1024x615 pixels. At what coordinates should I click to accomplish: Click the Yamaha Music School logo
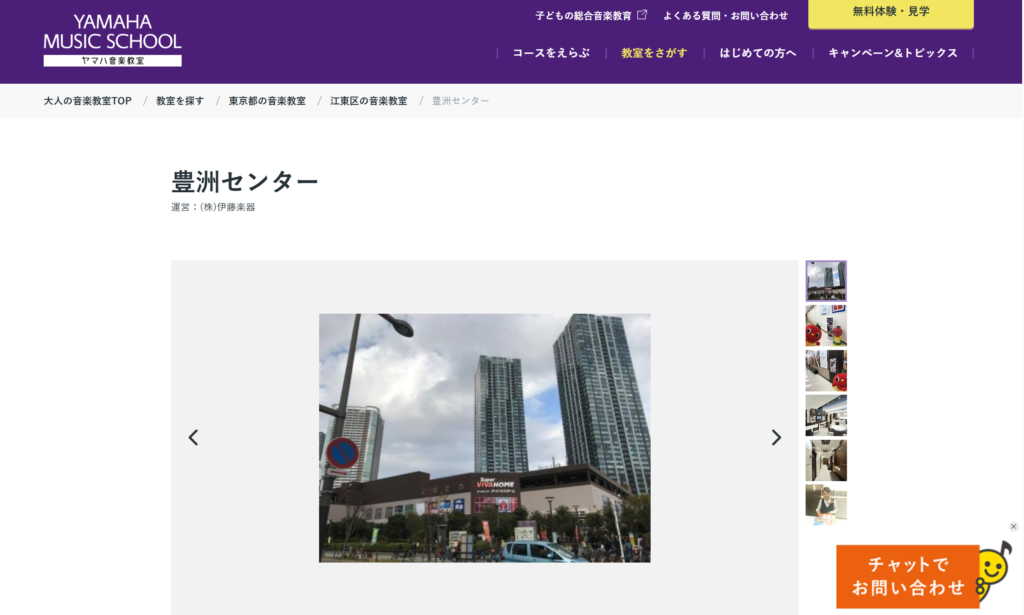(112, 40)
